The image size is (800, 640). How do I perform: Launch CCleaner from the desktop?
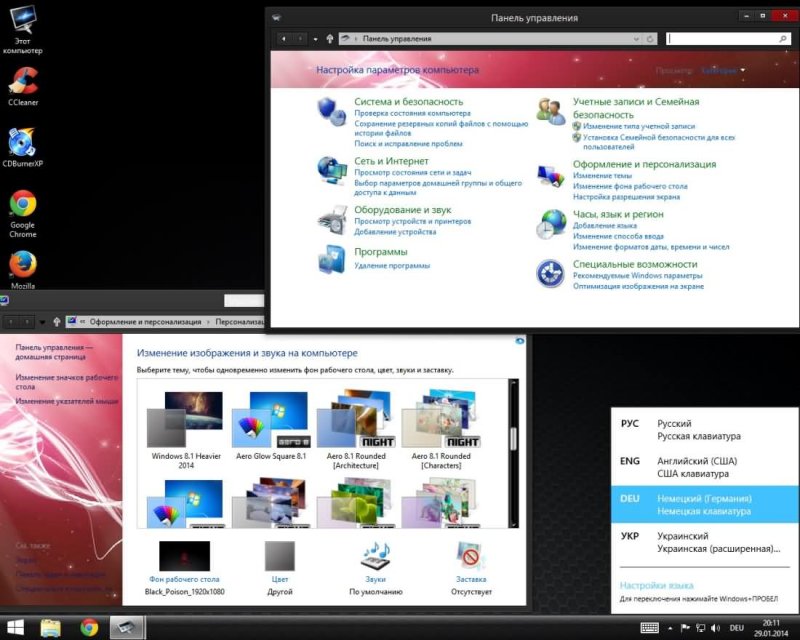[x=23, y=86]
